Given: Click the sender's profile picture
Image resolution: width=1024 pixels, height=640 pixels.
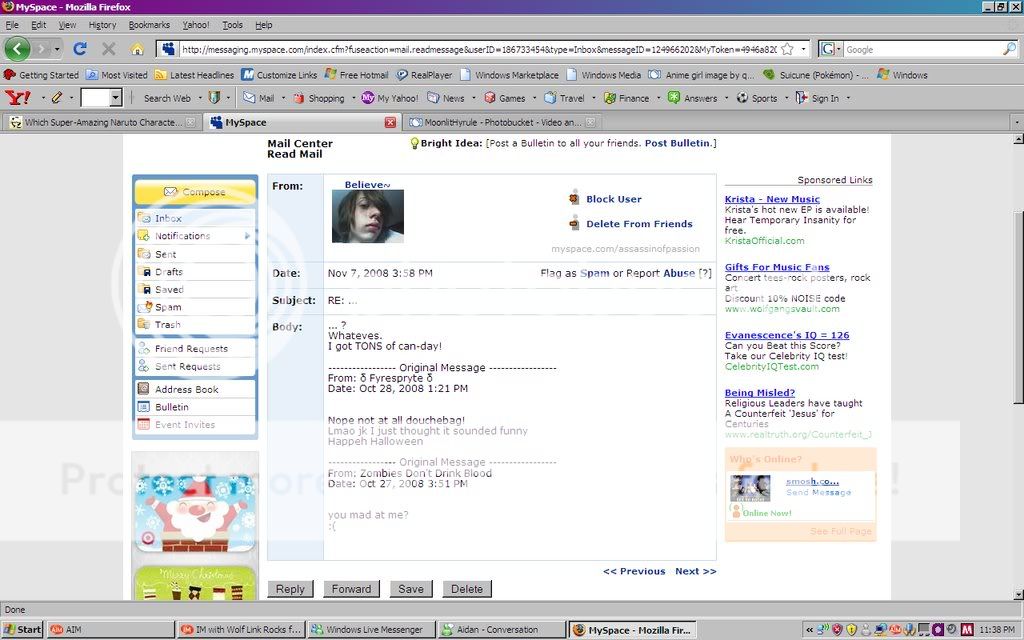Looking at the screenshot, I should point(368,216).
